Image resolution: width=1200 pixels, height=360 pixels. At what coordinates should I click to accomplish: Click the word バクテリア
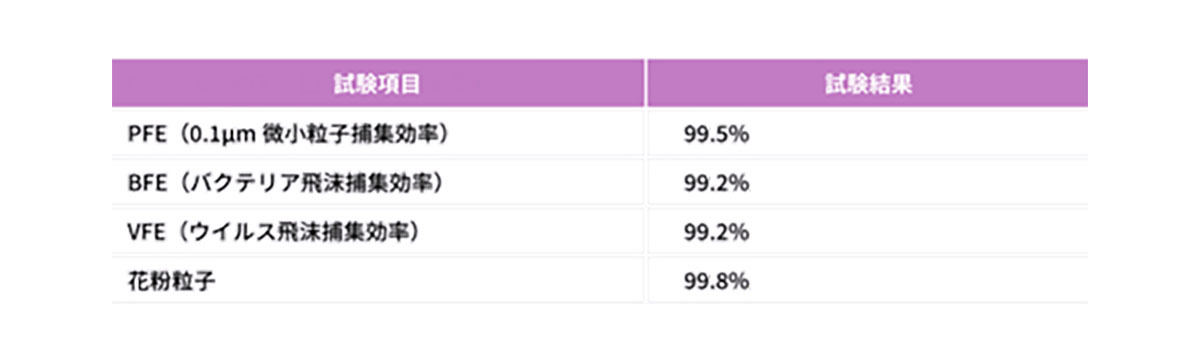[x=241, y=183]
